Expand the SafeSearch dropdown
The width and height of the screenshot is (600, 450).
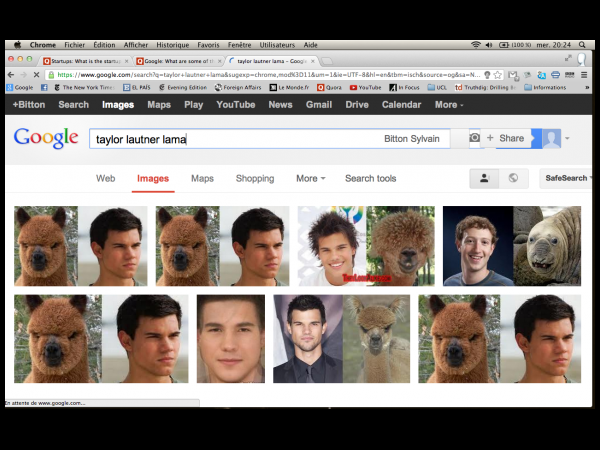point(566,178)
